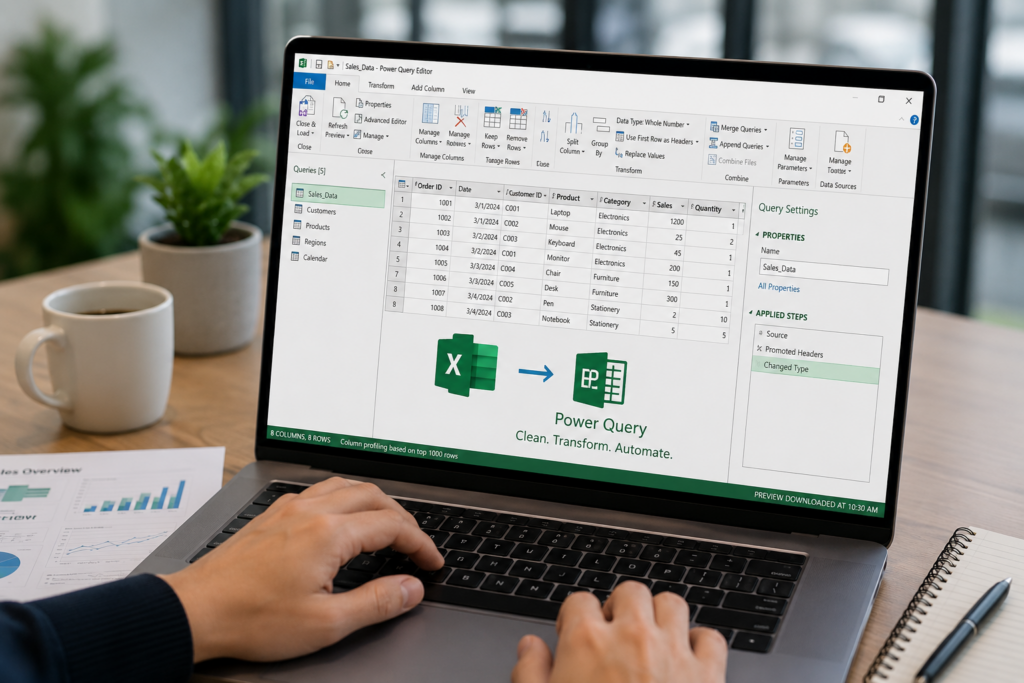The width and height of the screenshot is (1024, 683).
Task: Open Use First Row as Headers dropdown
Action: [x=697, y=142]
